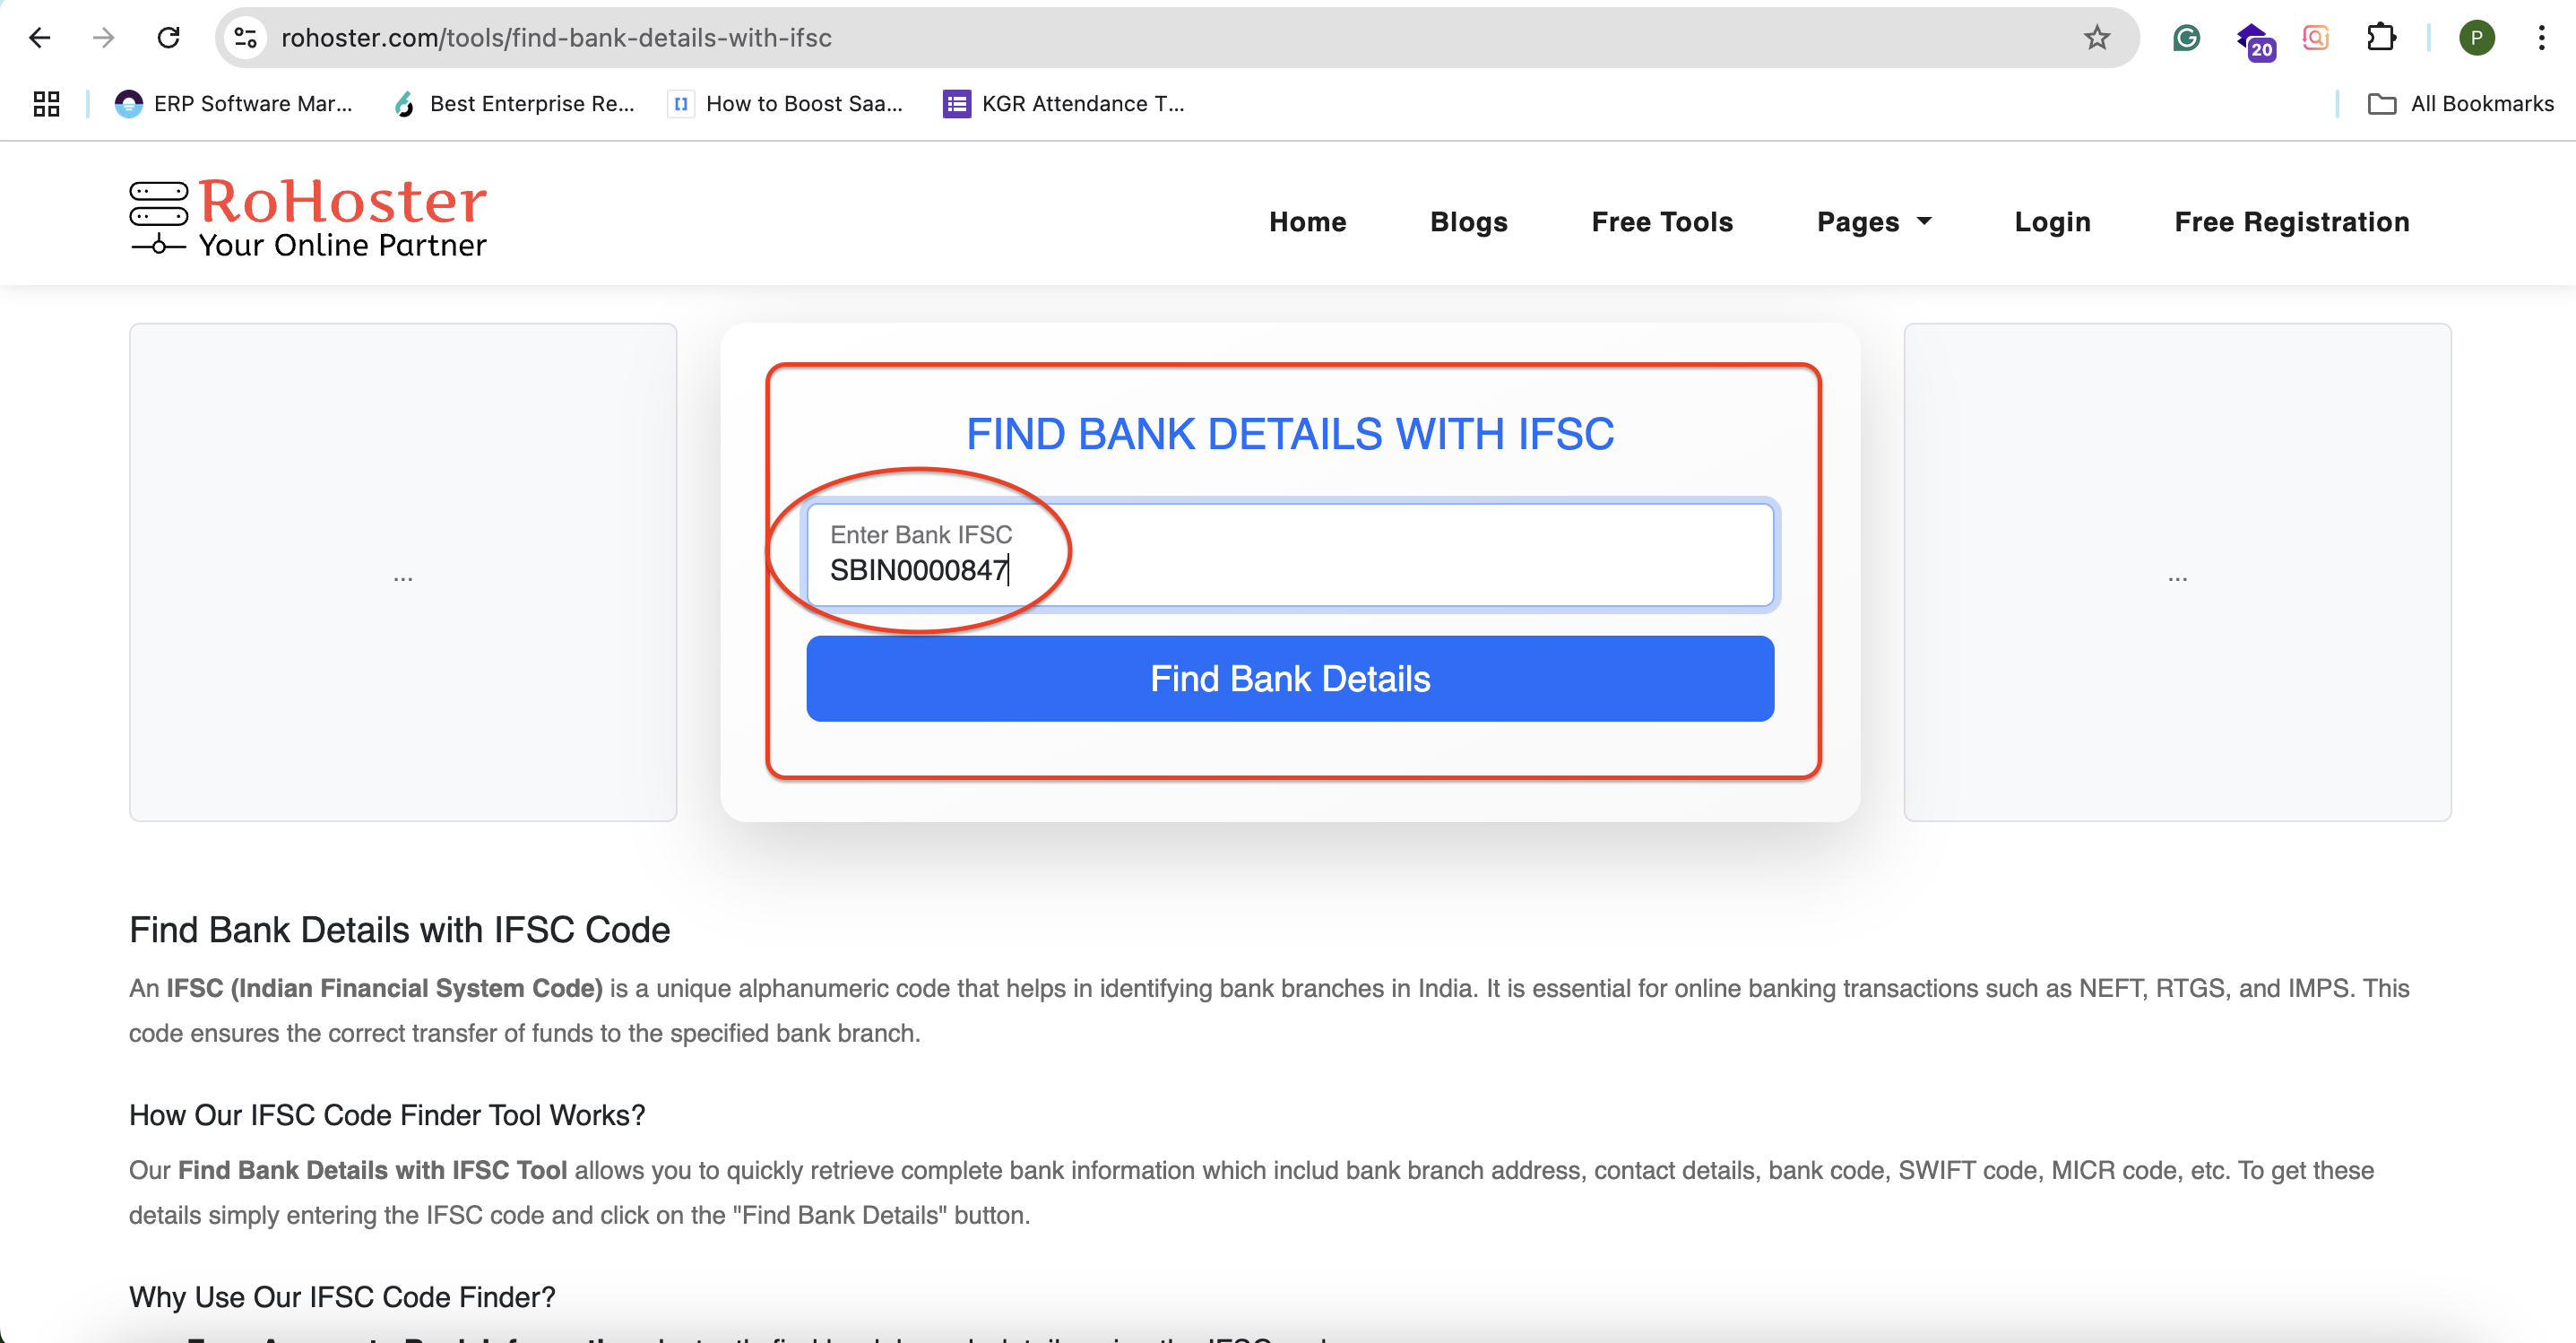Open the Chrome three-dot menu
This screenshot has height=1343, width=2576.
point(2541,38)
